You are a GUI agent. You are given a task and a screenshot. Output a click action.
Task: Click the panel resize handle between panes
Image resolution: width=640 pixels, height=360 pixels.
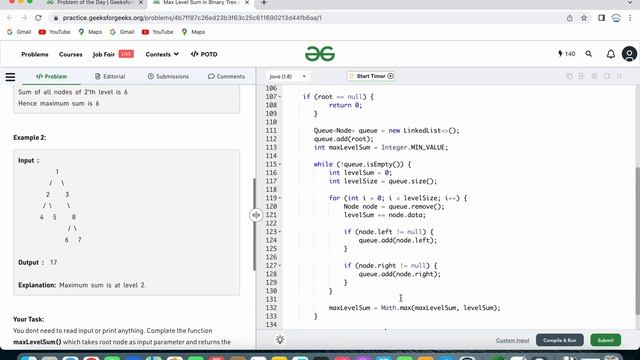coord(256,215)
